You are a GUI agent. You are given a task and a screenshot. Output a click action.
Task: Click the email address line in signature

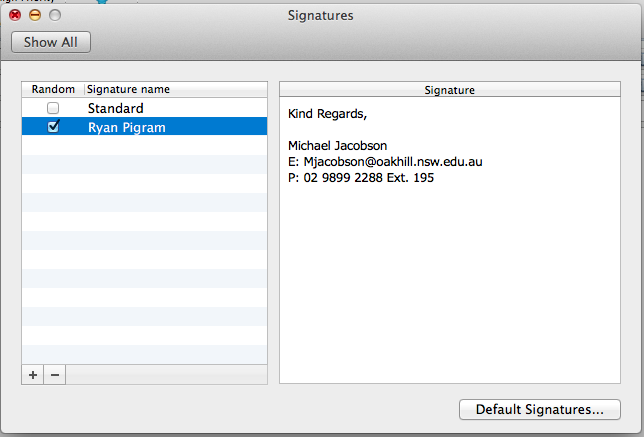click(x=385, y=161)
